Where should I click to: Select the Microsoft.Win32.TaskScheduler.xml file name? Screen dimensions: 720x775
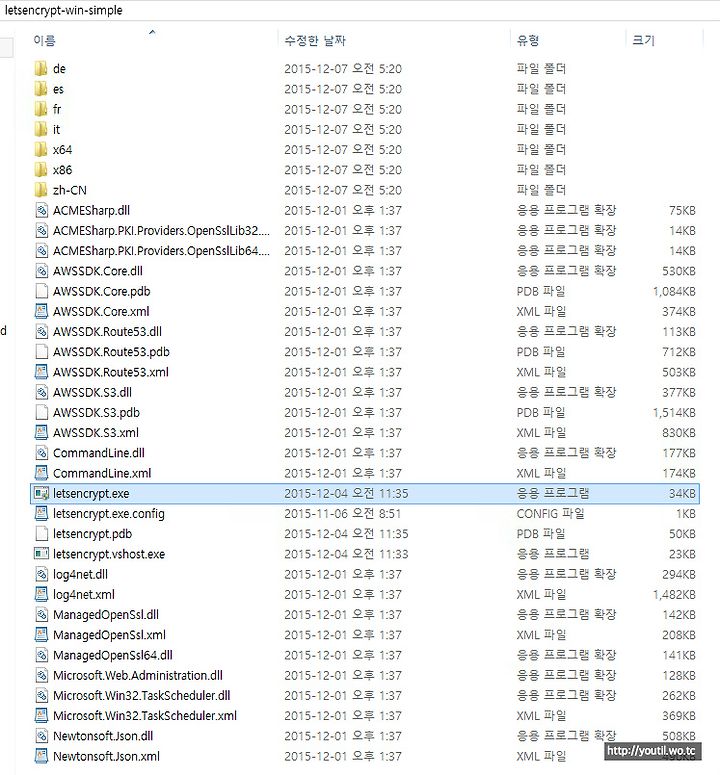pyautogui.click(x=145, y=716)
